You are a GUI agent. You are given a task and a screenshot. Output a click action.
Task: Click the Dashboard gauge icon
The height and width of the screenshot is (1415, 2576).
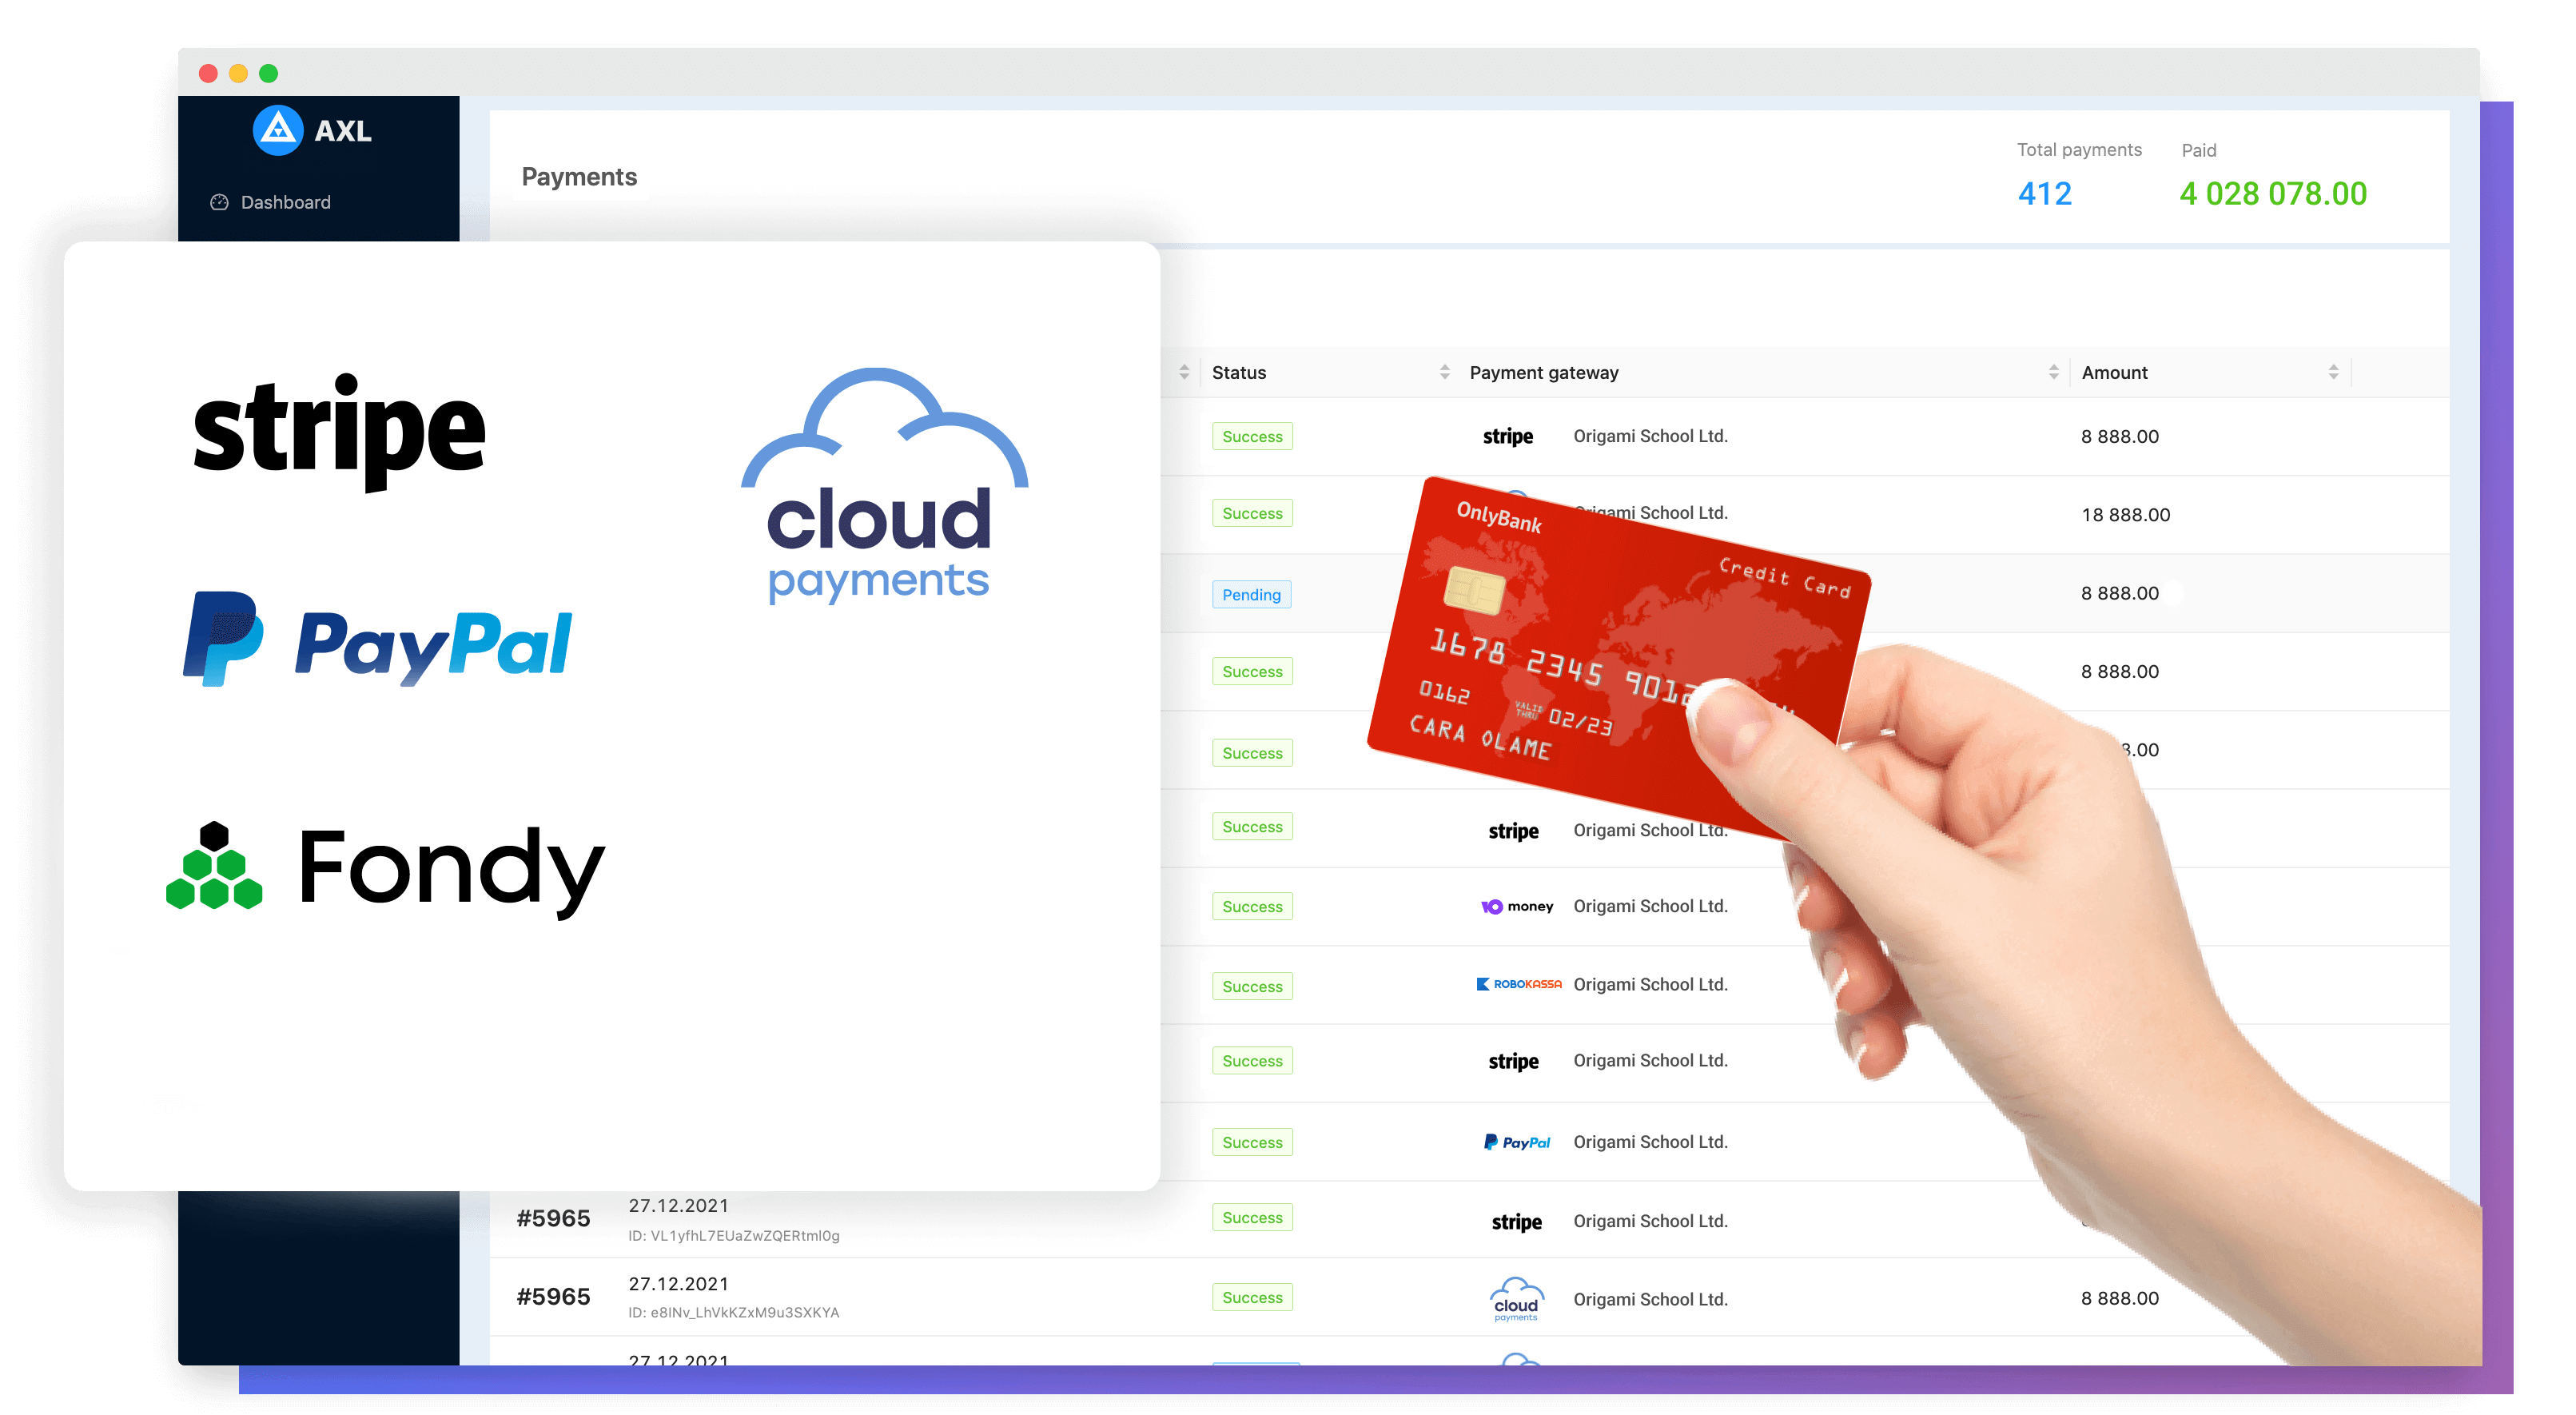(x=219, y=202)
